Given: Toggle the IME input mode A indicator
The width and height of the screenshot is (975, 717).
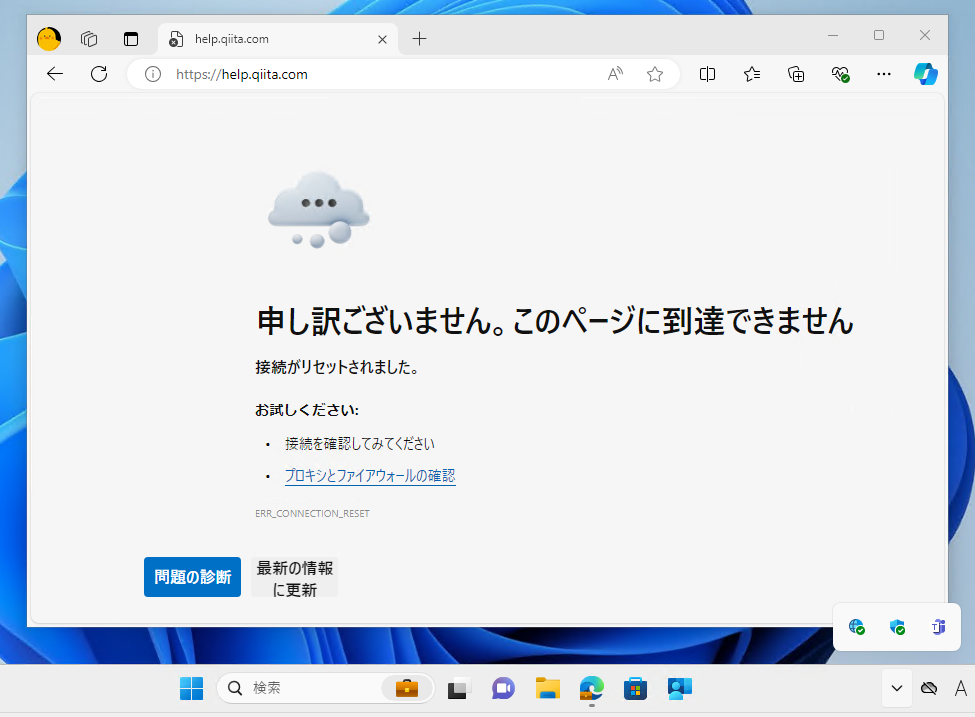Looking at the screenshot, I should coord(961,688).
